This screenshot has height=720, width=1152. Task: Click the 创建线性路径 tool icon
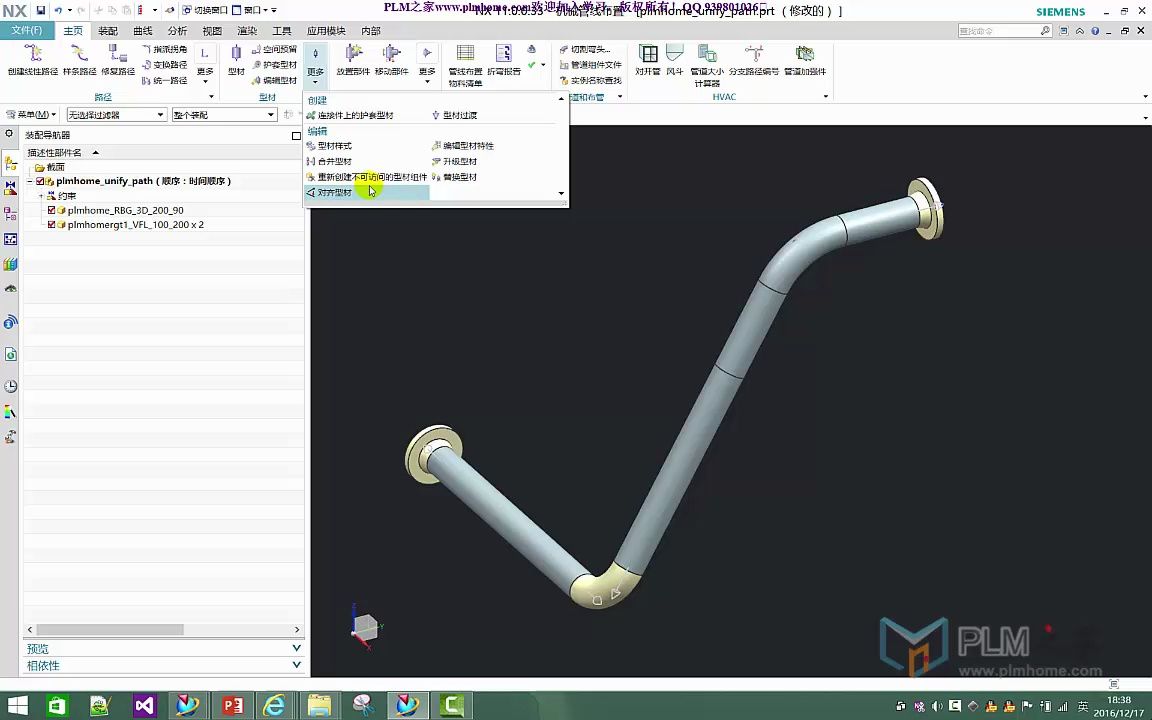(32, 54)
